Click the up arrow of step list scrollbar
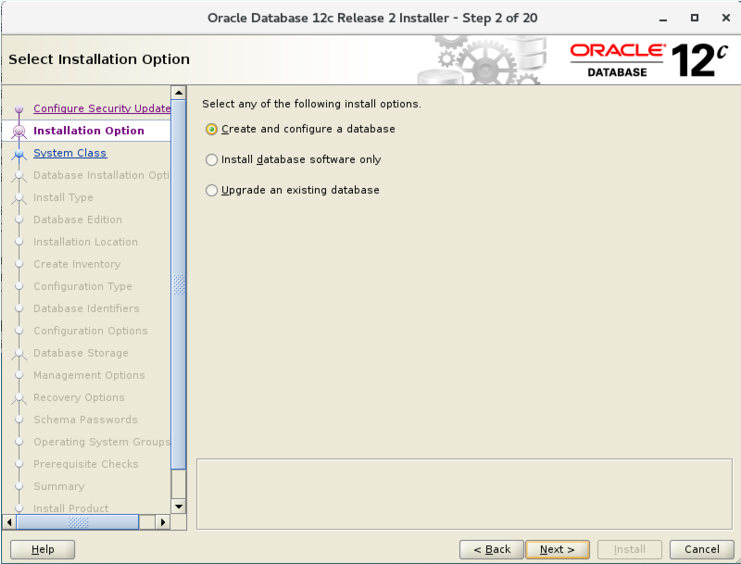 179,93
